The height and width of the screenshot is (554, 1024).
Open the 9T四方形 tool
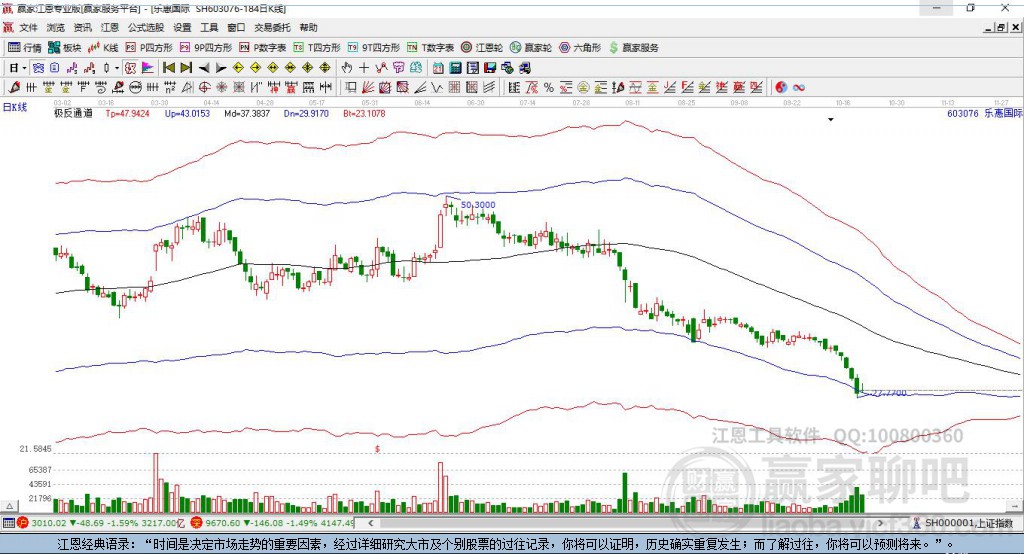(x=373, y=48)
